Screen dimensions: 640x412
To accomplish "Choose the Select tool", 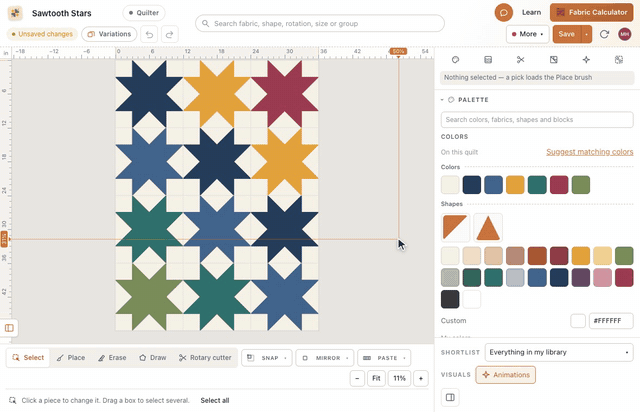I will click(28, 358).
